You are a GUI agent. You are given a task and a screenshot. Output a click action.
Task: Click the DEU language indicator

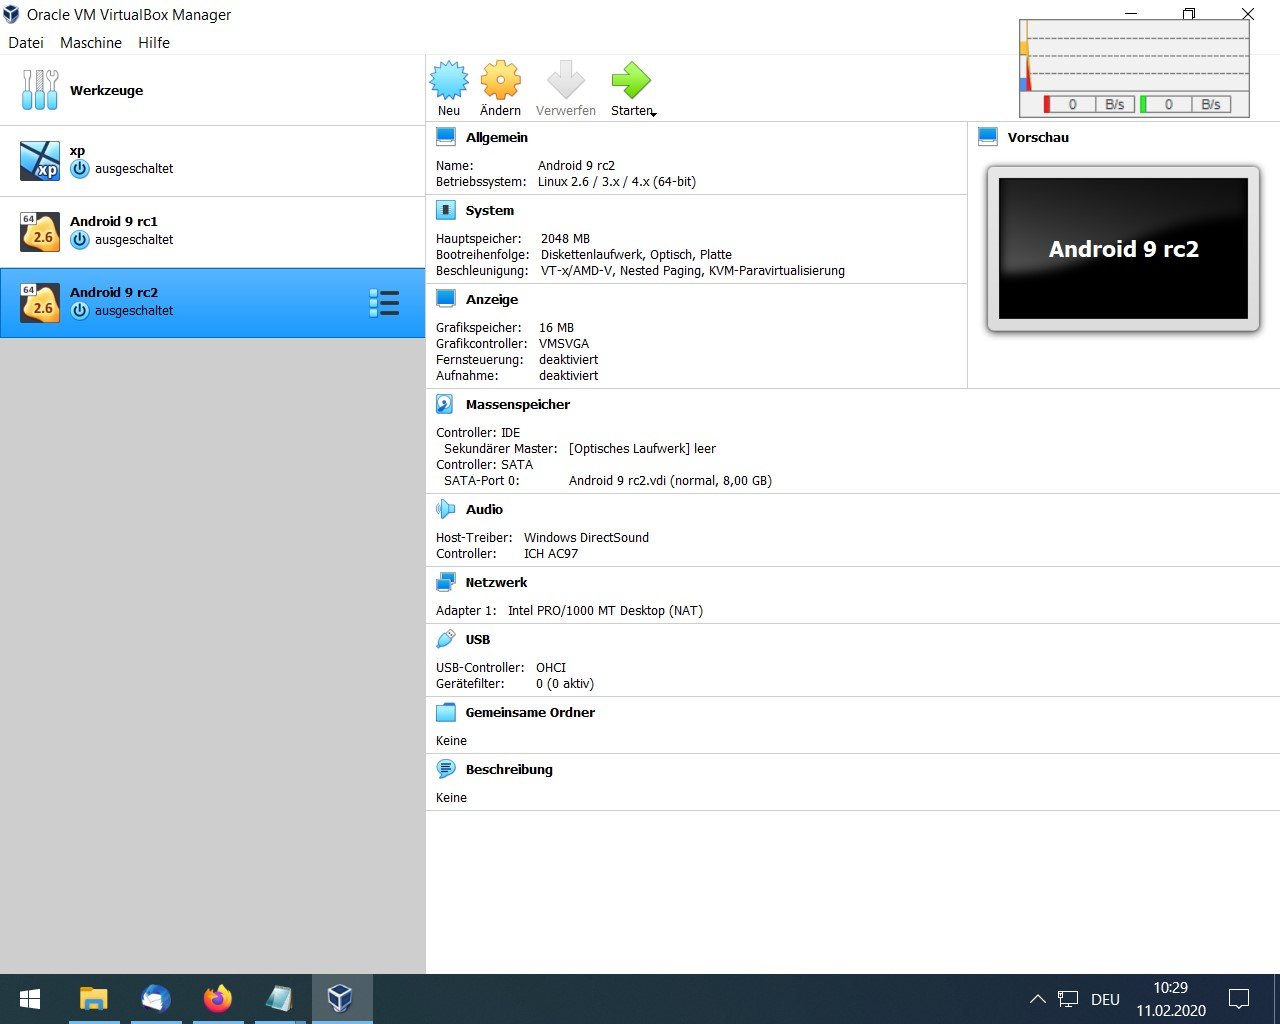tap(1105, 999)
